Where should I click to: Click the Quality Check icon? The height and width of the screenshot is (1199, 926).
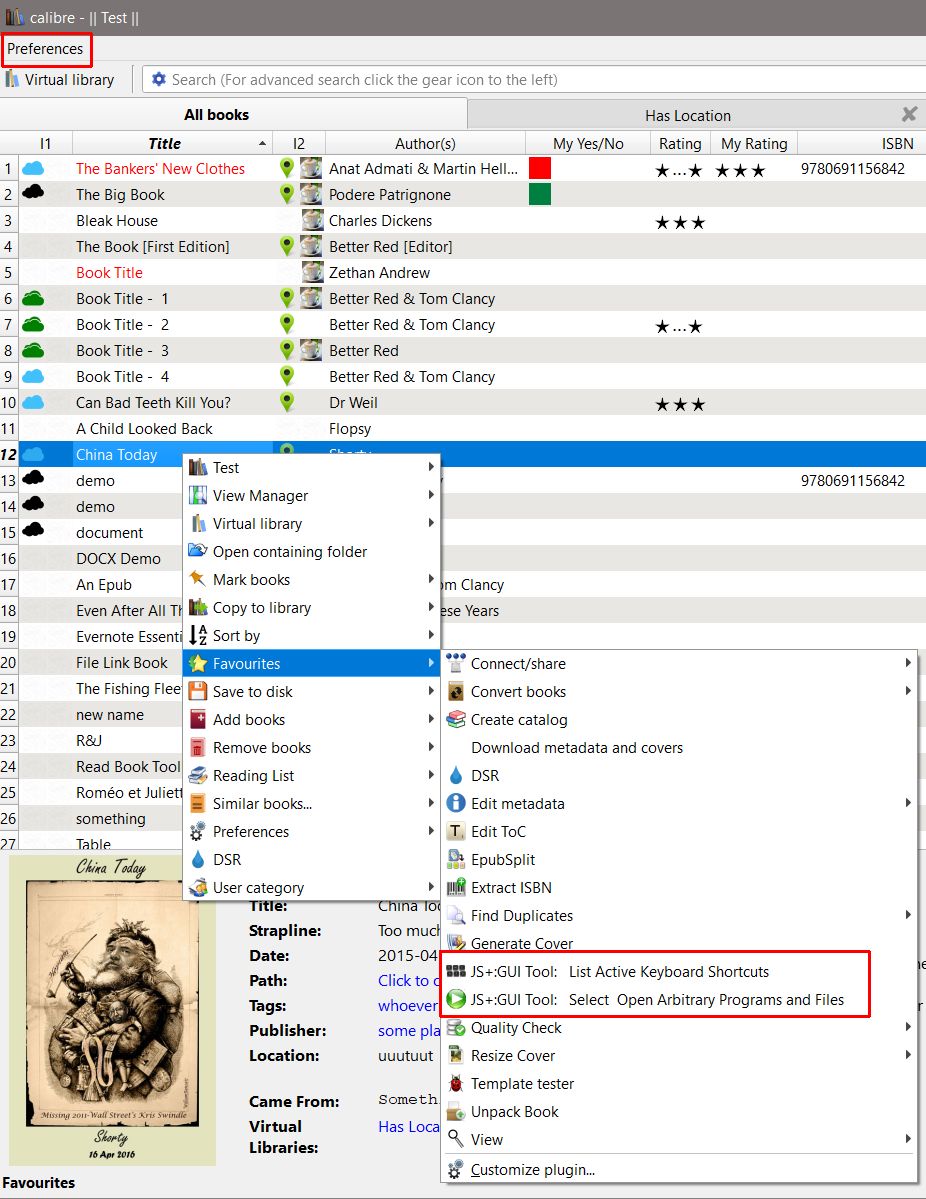coord(456,1028)
